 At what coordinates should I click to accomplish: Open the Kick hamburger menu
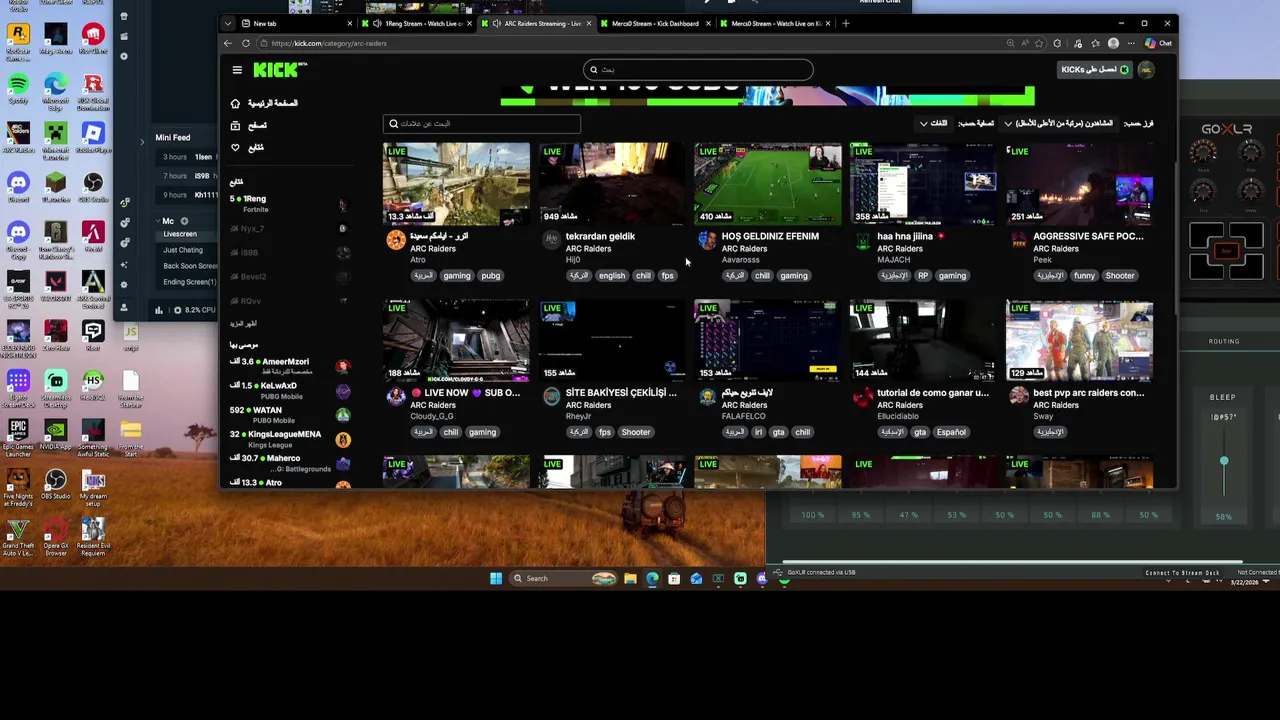pos(237,70)
